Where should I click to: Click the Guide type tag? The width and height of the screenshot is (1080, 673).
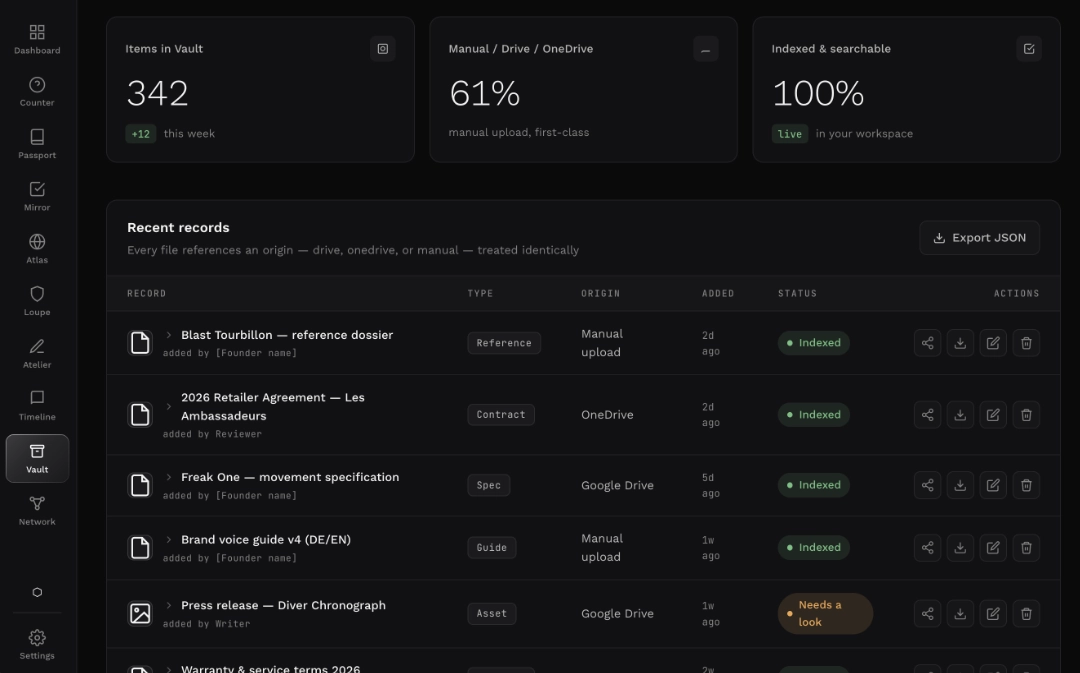click(492, 548)
